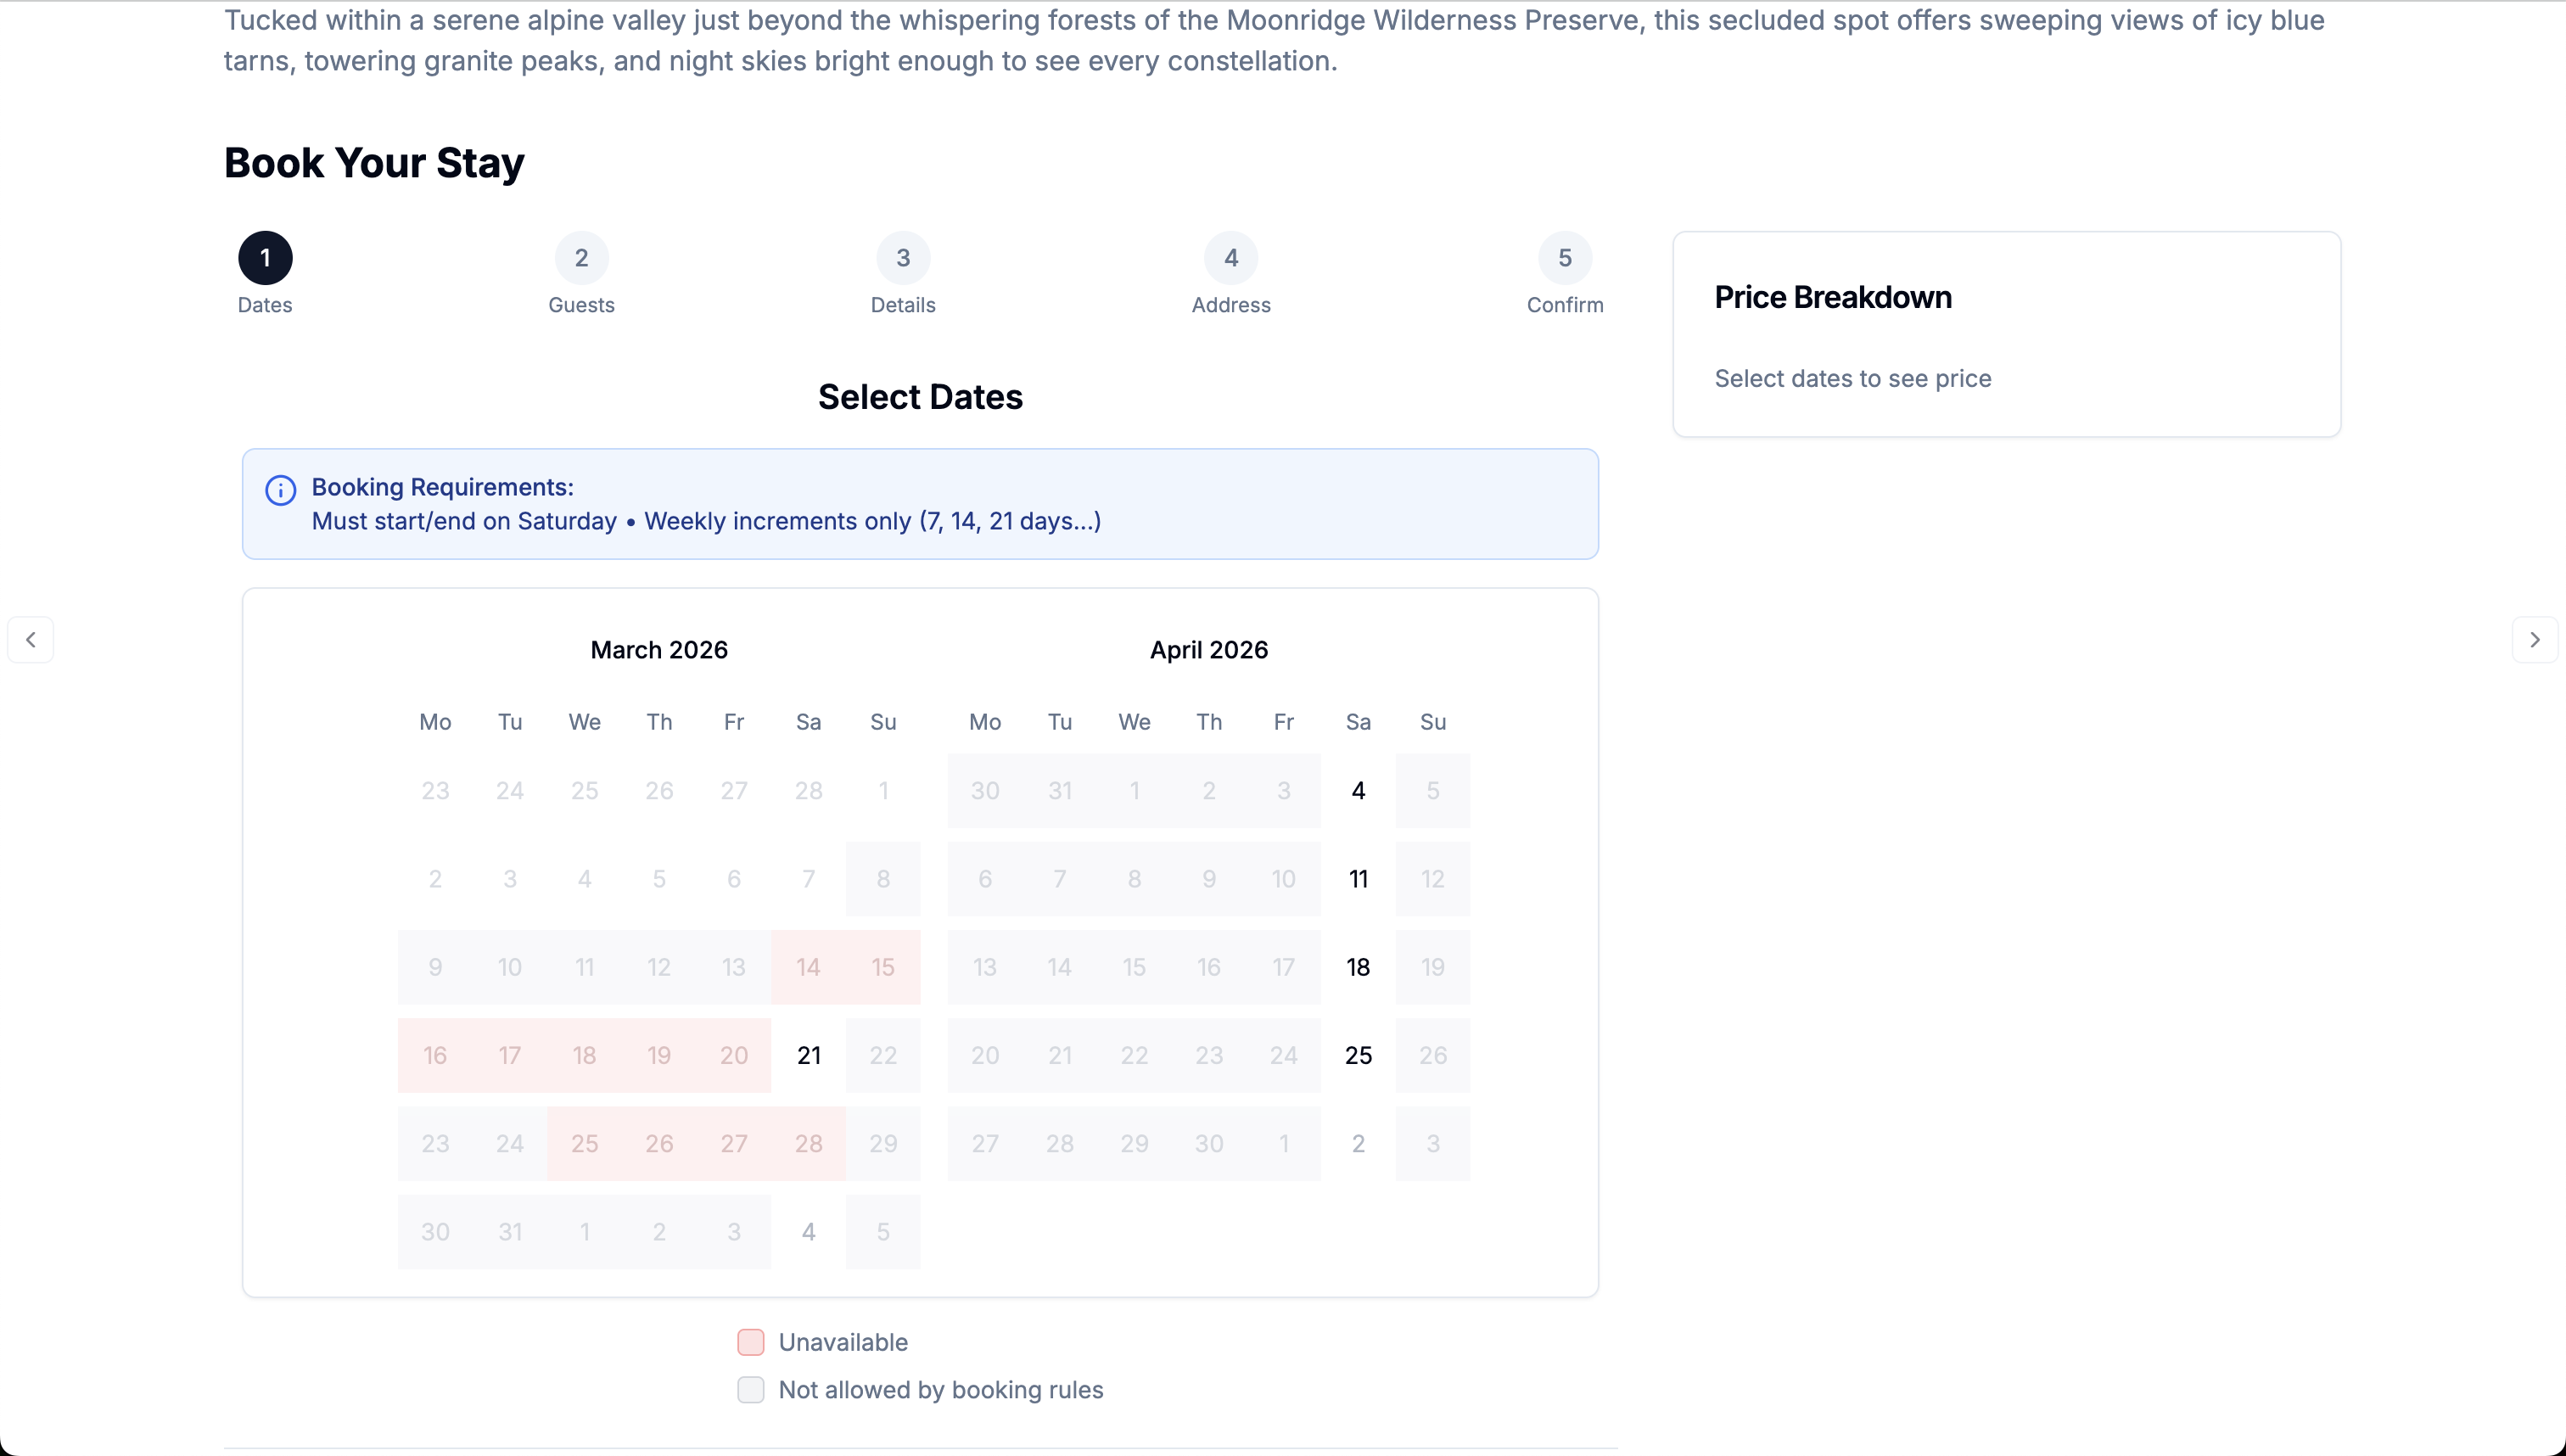Select Saturday March 21 in the calendar

coord(809,1055)
